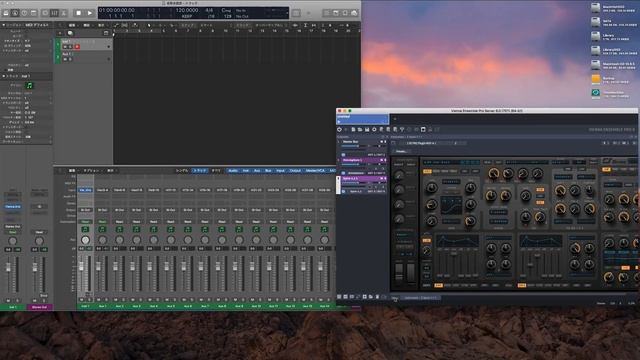
Task: Toggle the Audio filter button in the mixer
Action: 233,171
